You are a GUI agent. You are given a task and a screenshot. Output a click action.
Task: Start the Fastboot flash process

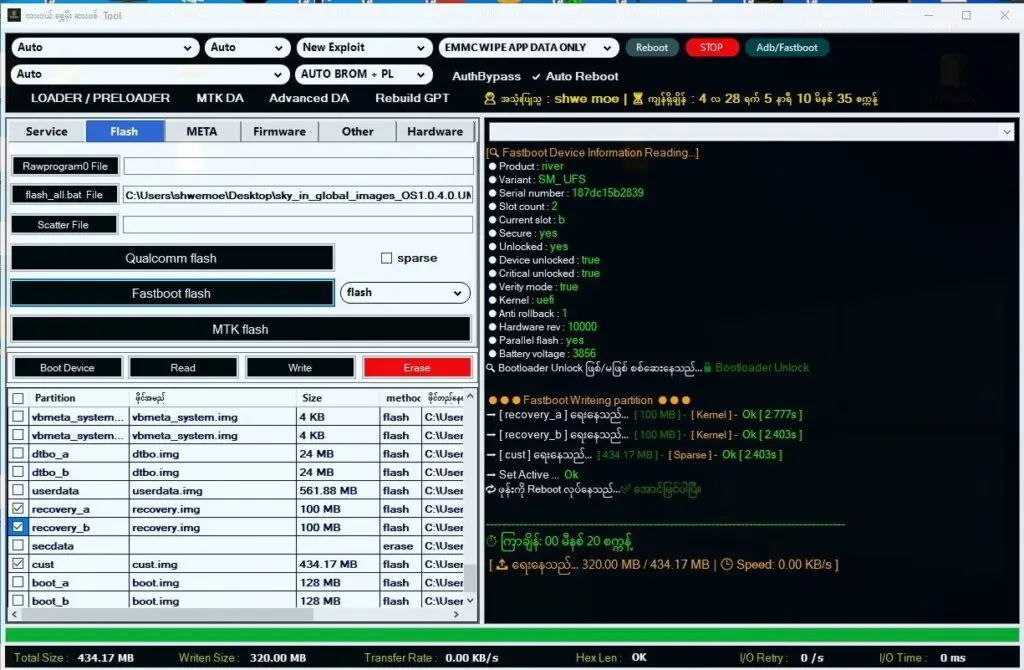coord(172,292)
